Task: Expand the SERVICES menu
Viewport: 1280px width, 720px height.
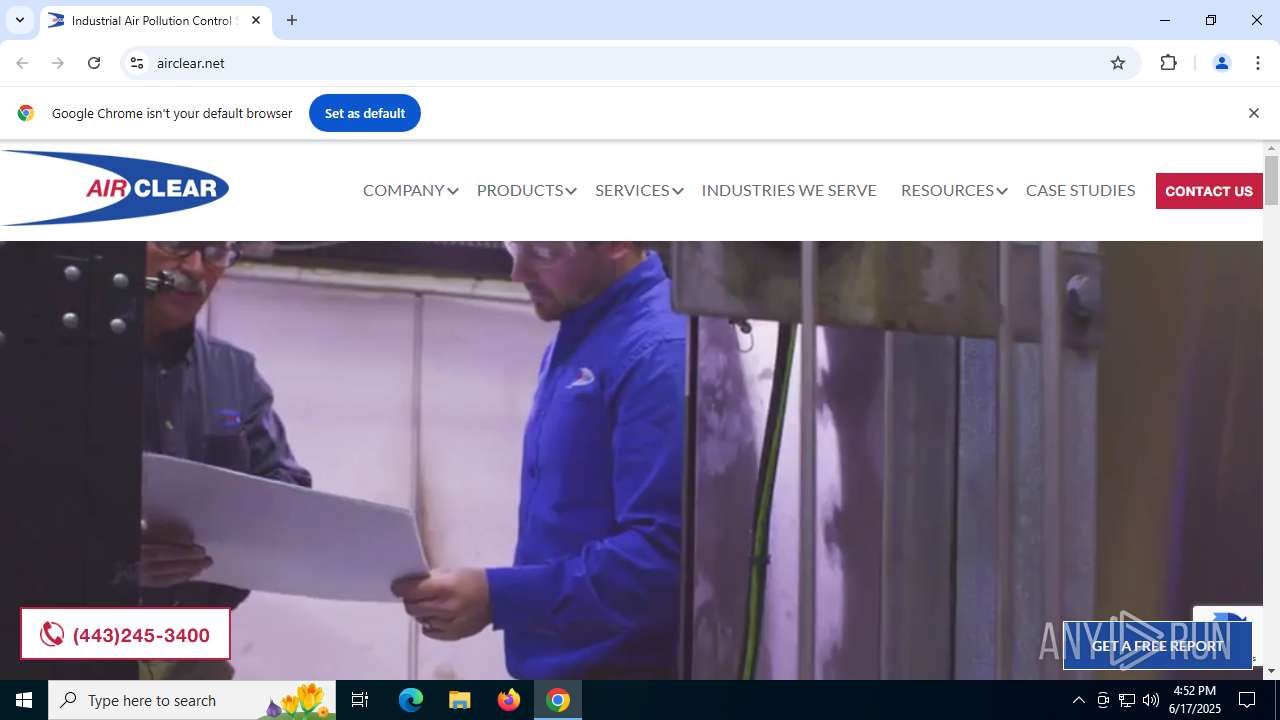Action: tap(639, 190)
